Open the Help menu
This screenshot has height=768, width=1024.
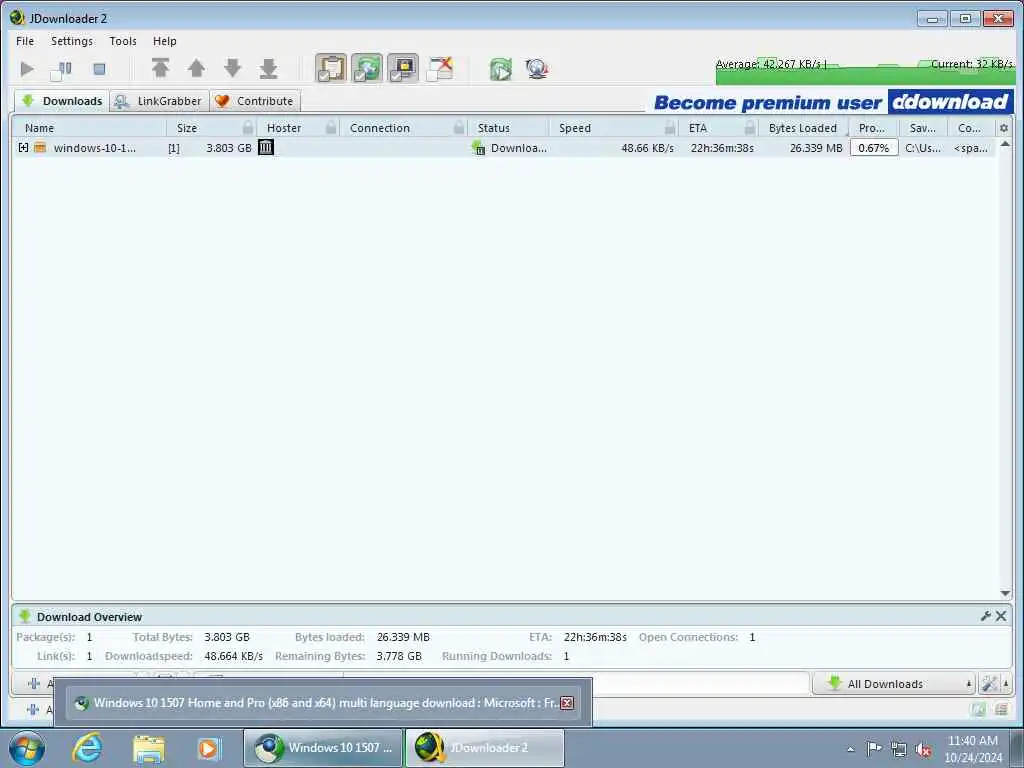point(165,41)
